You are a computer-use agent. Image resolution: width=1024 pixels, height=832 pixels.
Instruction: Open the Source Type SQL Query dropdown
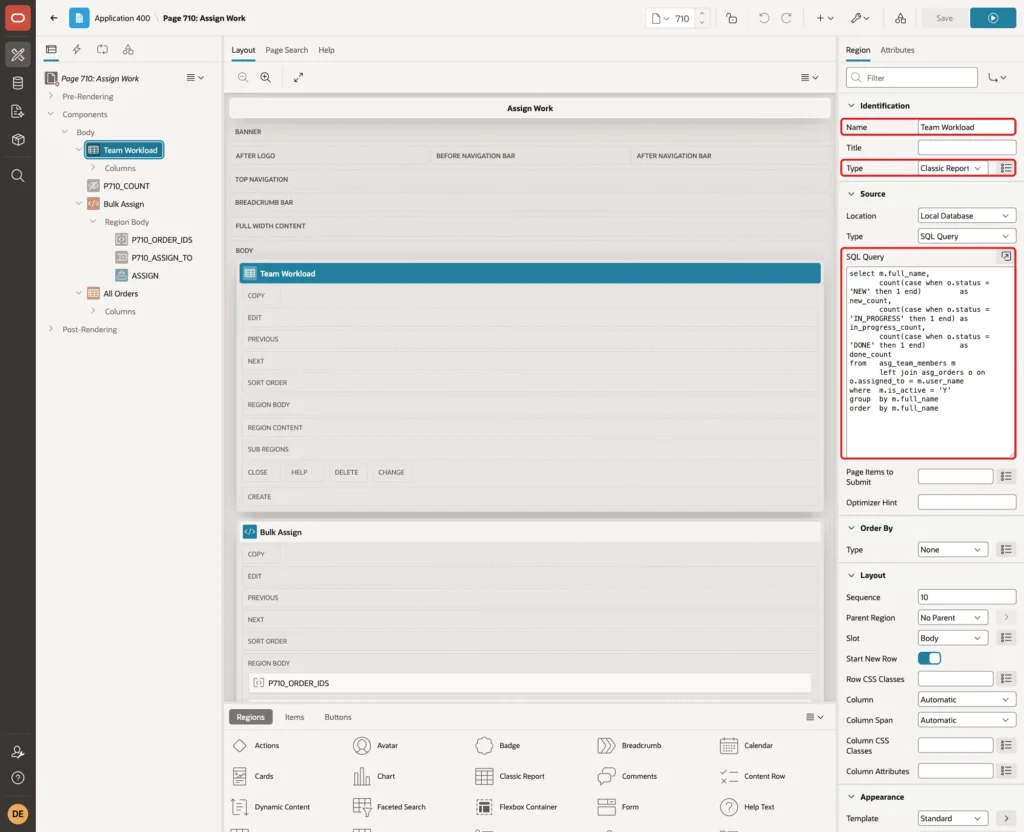pos(967,236)
